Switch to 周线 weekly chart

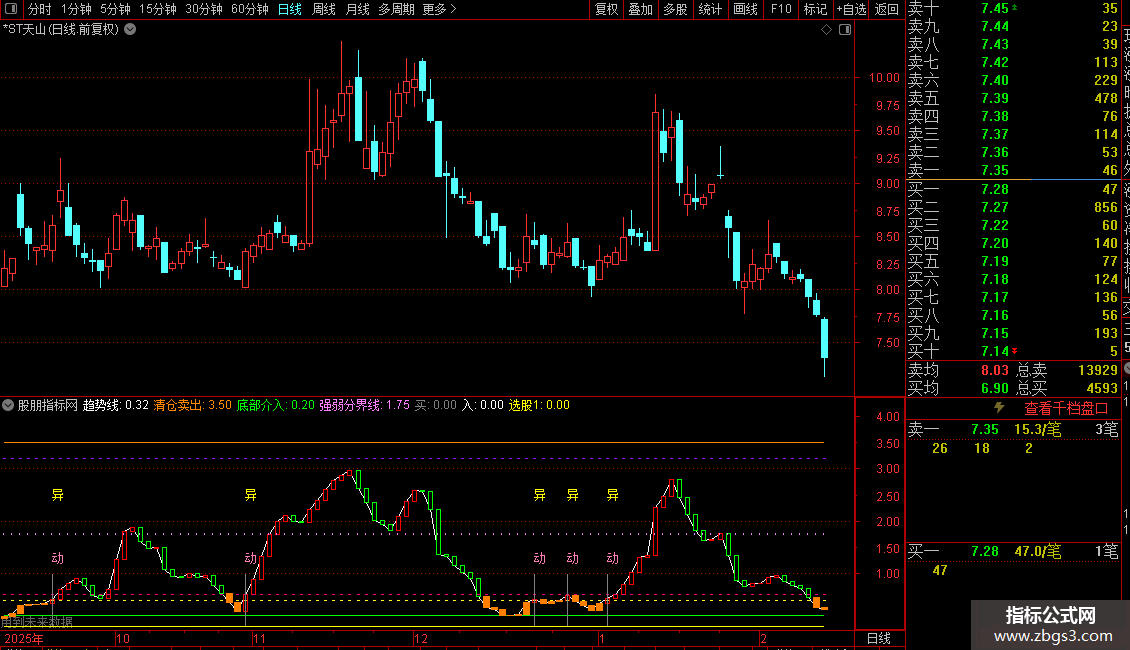click(324, 9)
